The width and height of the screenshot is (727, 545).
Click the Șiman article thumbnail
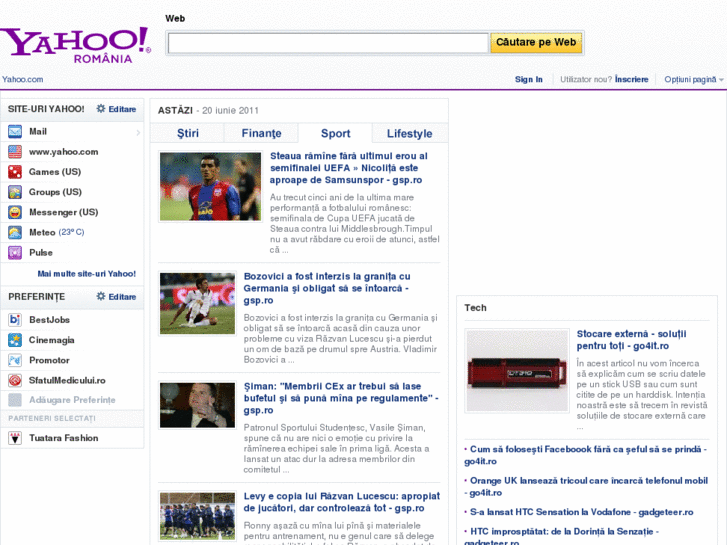click(x=198, y=405)
